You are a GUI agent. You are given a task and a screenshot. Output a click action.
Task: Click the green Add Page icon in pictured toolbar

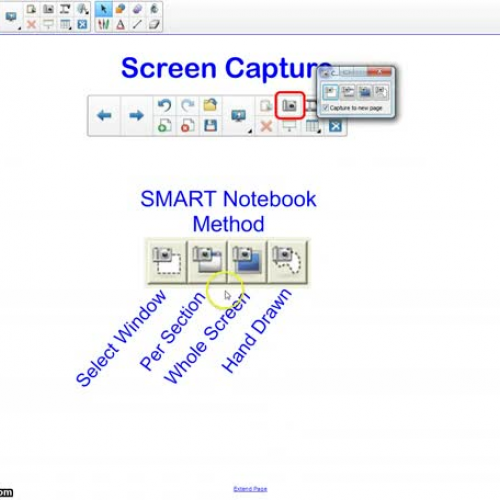164,126
